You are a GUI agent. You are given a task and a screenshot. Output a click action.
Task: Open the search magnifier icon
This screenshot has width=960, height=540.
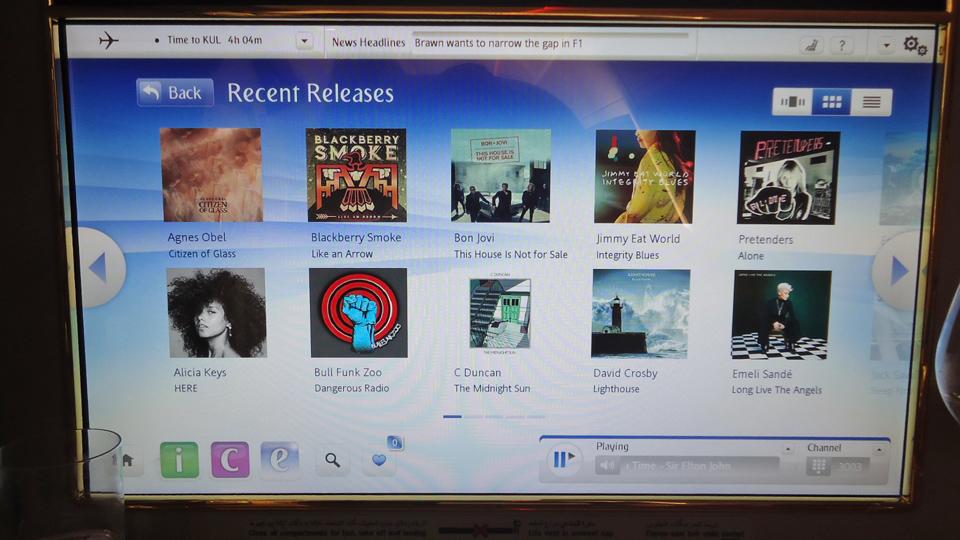click(332, 460)
